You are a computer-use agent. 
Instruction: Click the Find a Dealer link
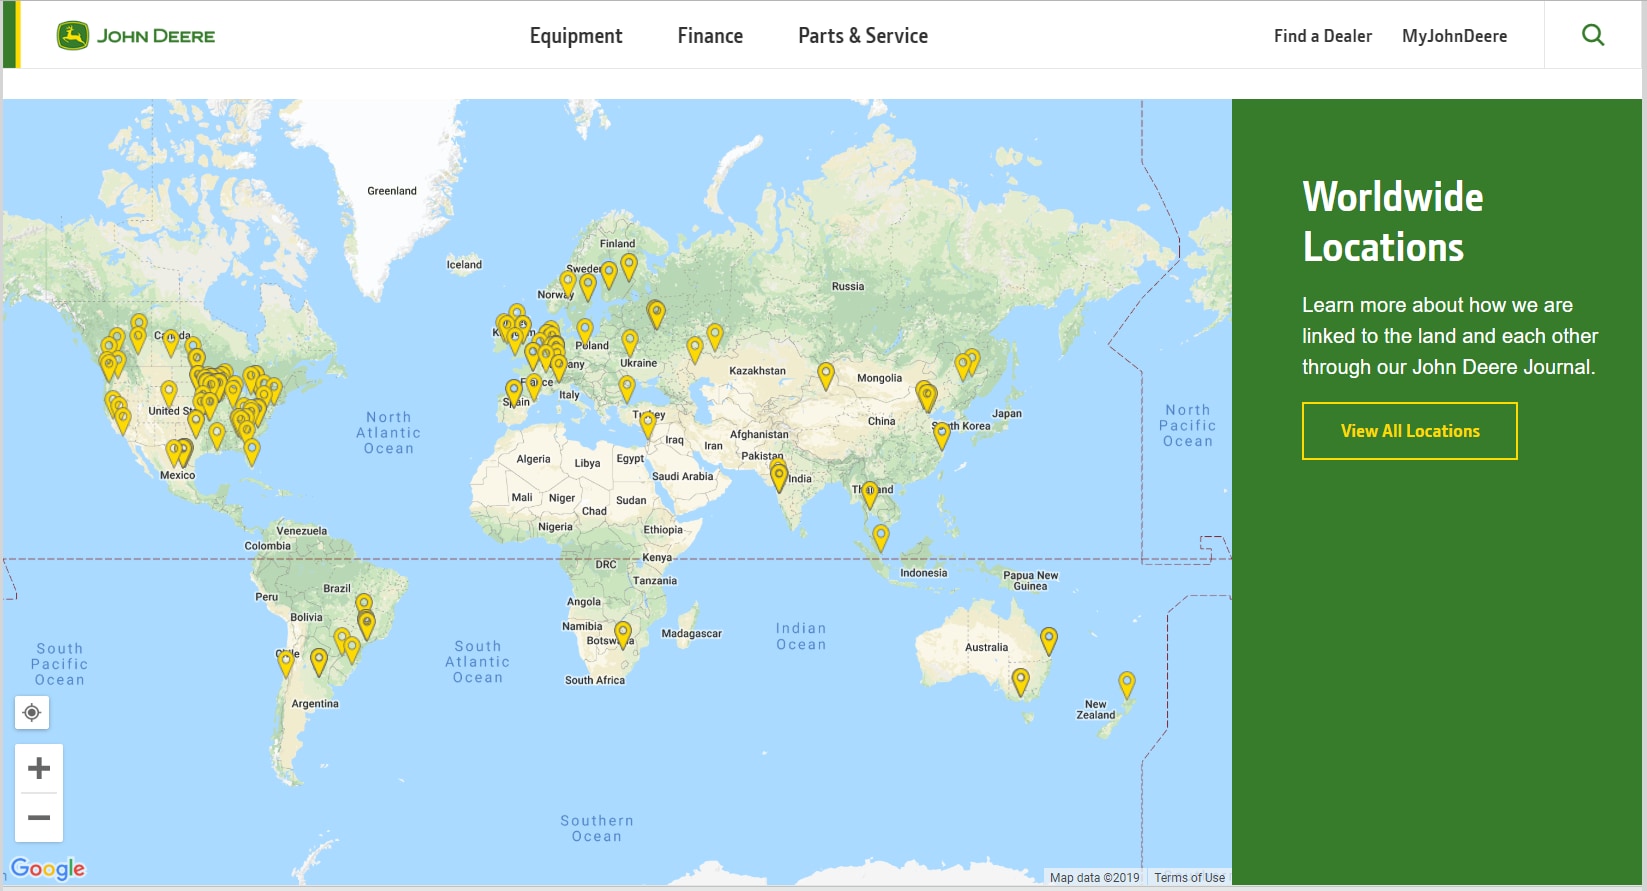click(1322, 36)
